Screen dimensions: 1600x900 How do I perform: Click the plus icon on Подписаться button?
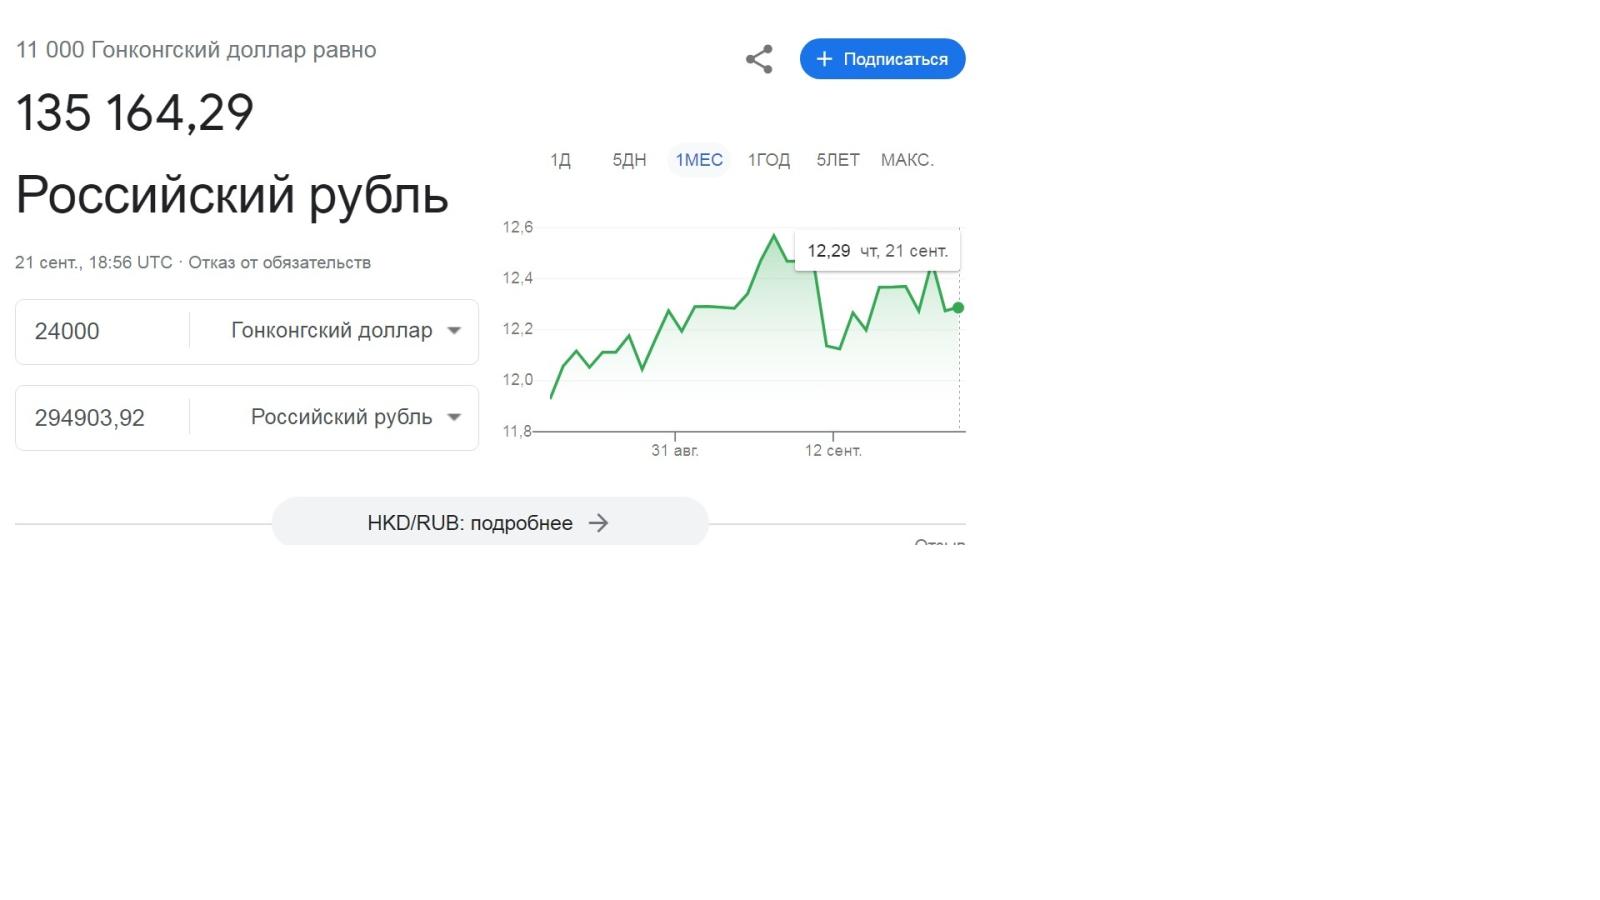[824, 59]
